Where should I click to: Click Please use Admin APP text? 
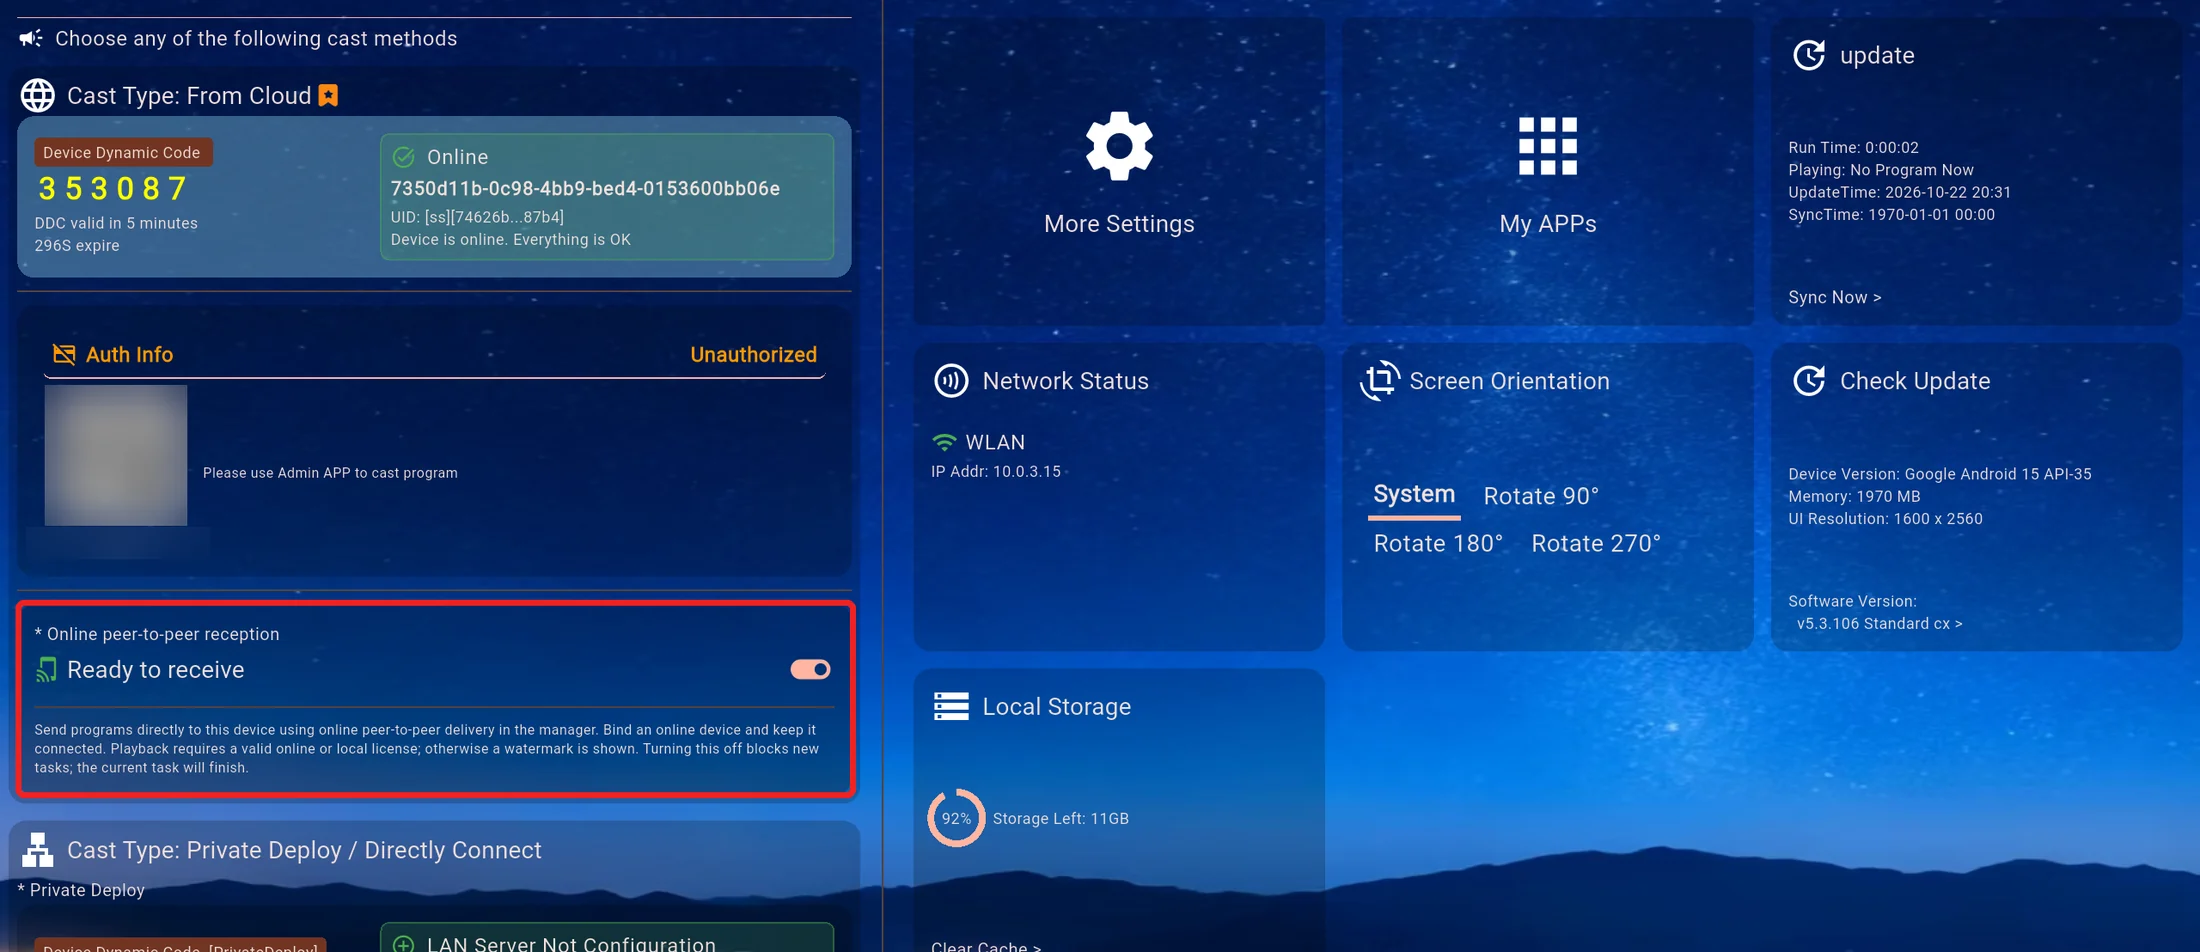click(330, 472)
